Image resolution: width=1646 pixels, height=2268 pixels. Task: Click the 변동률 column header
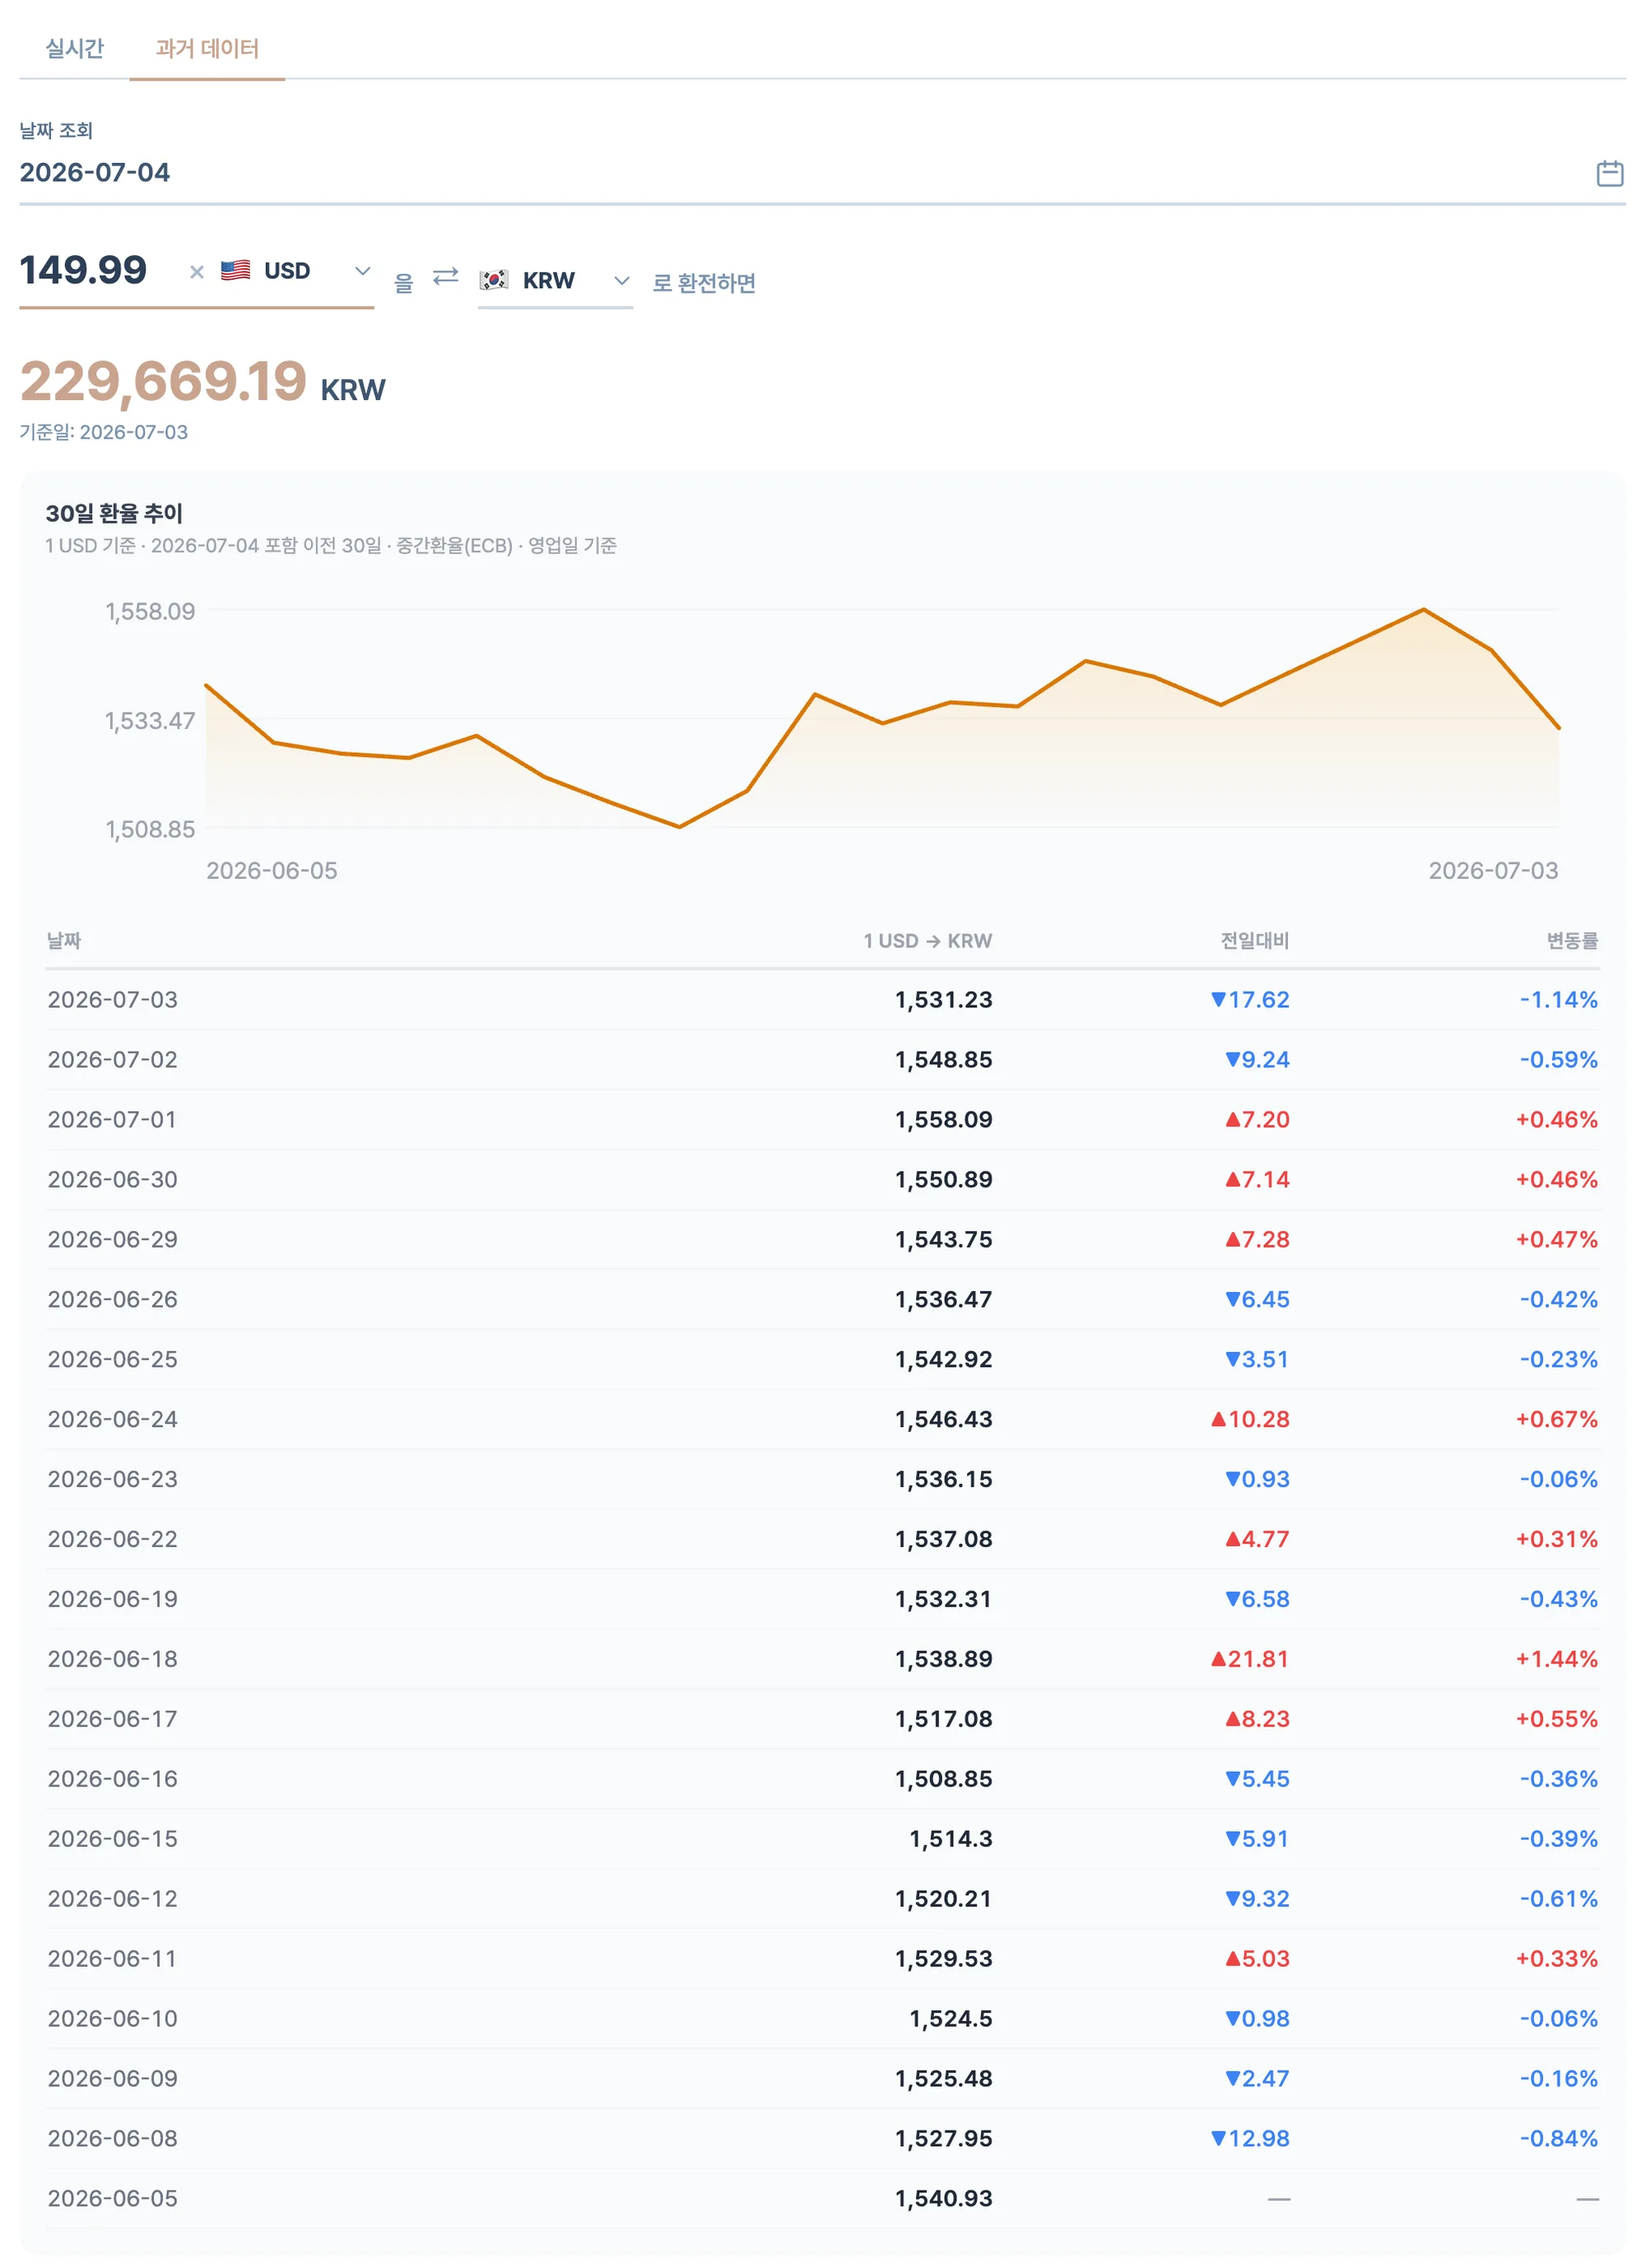[1572, 941]
